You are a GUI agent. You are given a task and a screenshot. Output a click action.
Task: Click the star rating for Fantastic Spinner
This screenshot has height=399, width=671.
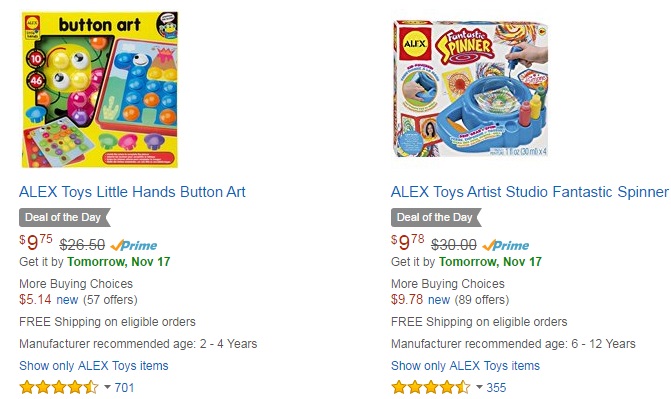[x=431, y=387]
